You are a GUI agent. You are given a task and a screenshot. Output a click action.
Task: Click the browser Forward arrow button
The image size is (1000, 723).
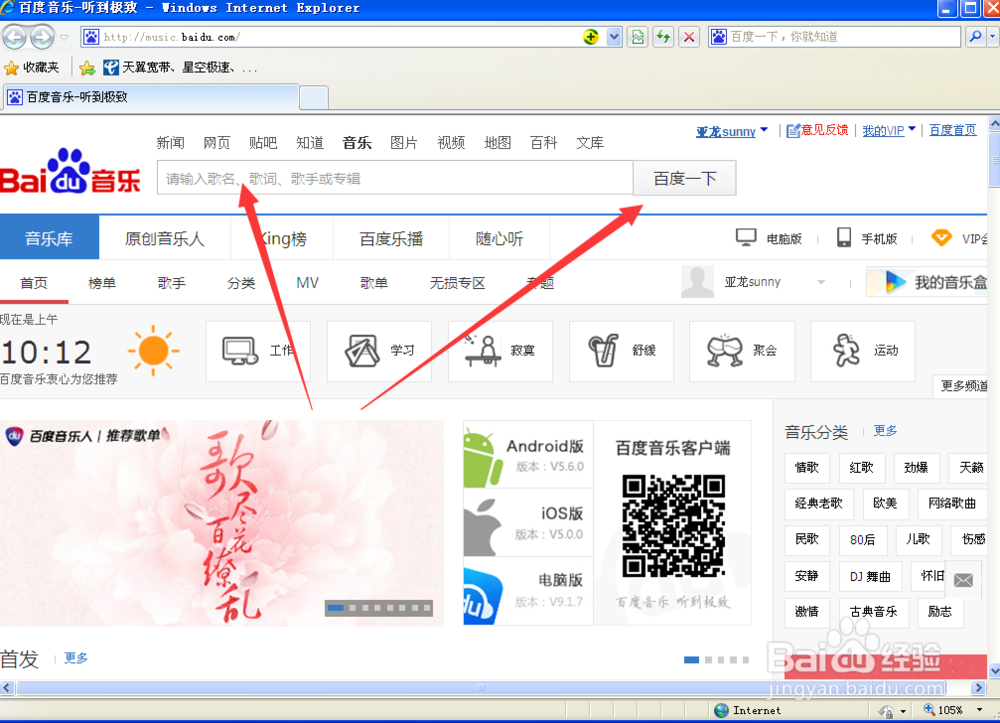(x=42, y=37)
